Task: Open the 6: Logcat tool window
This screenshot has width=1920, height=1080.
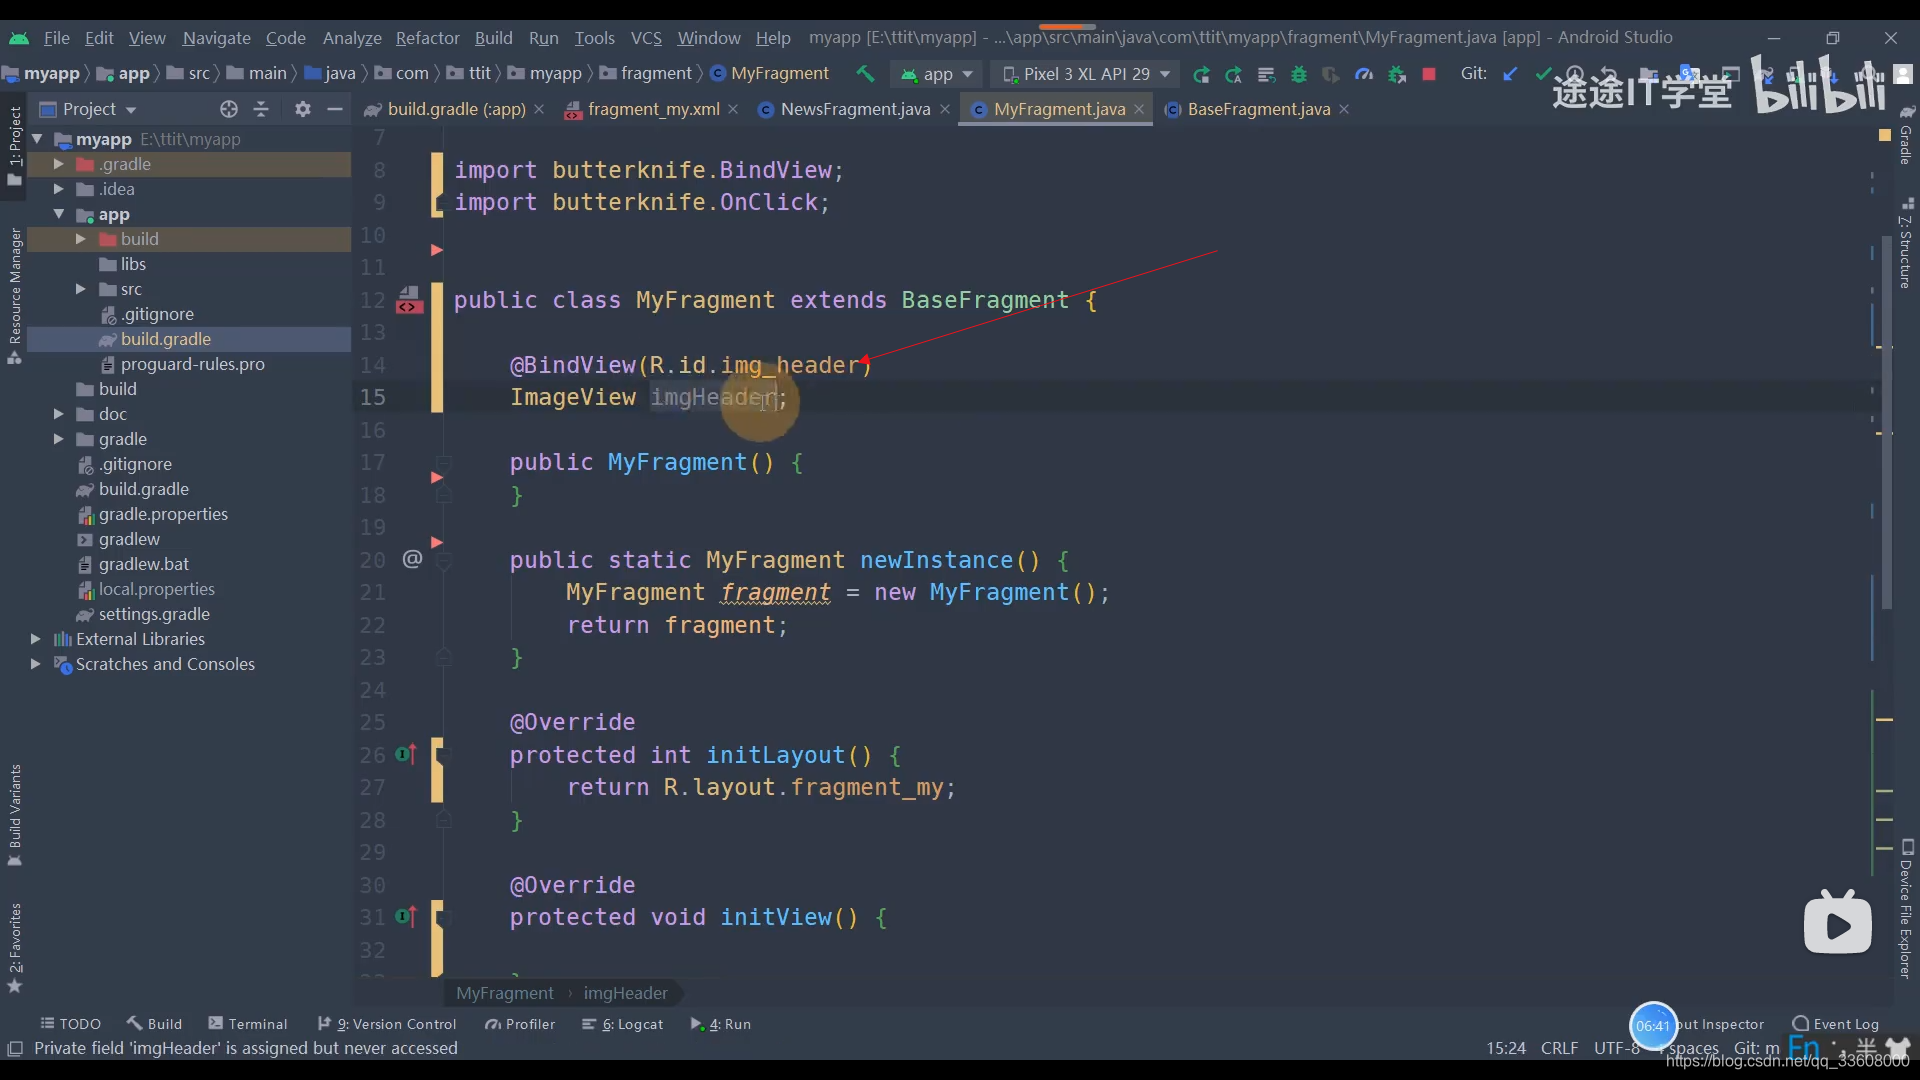Action: pyautogui.click(x=623, y=1024)
